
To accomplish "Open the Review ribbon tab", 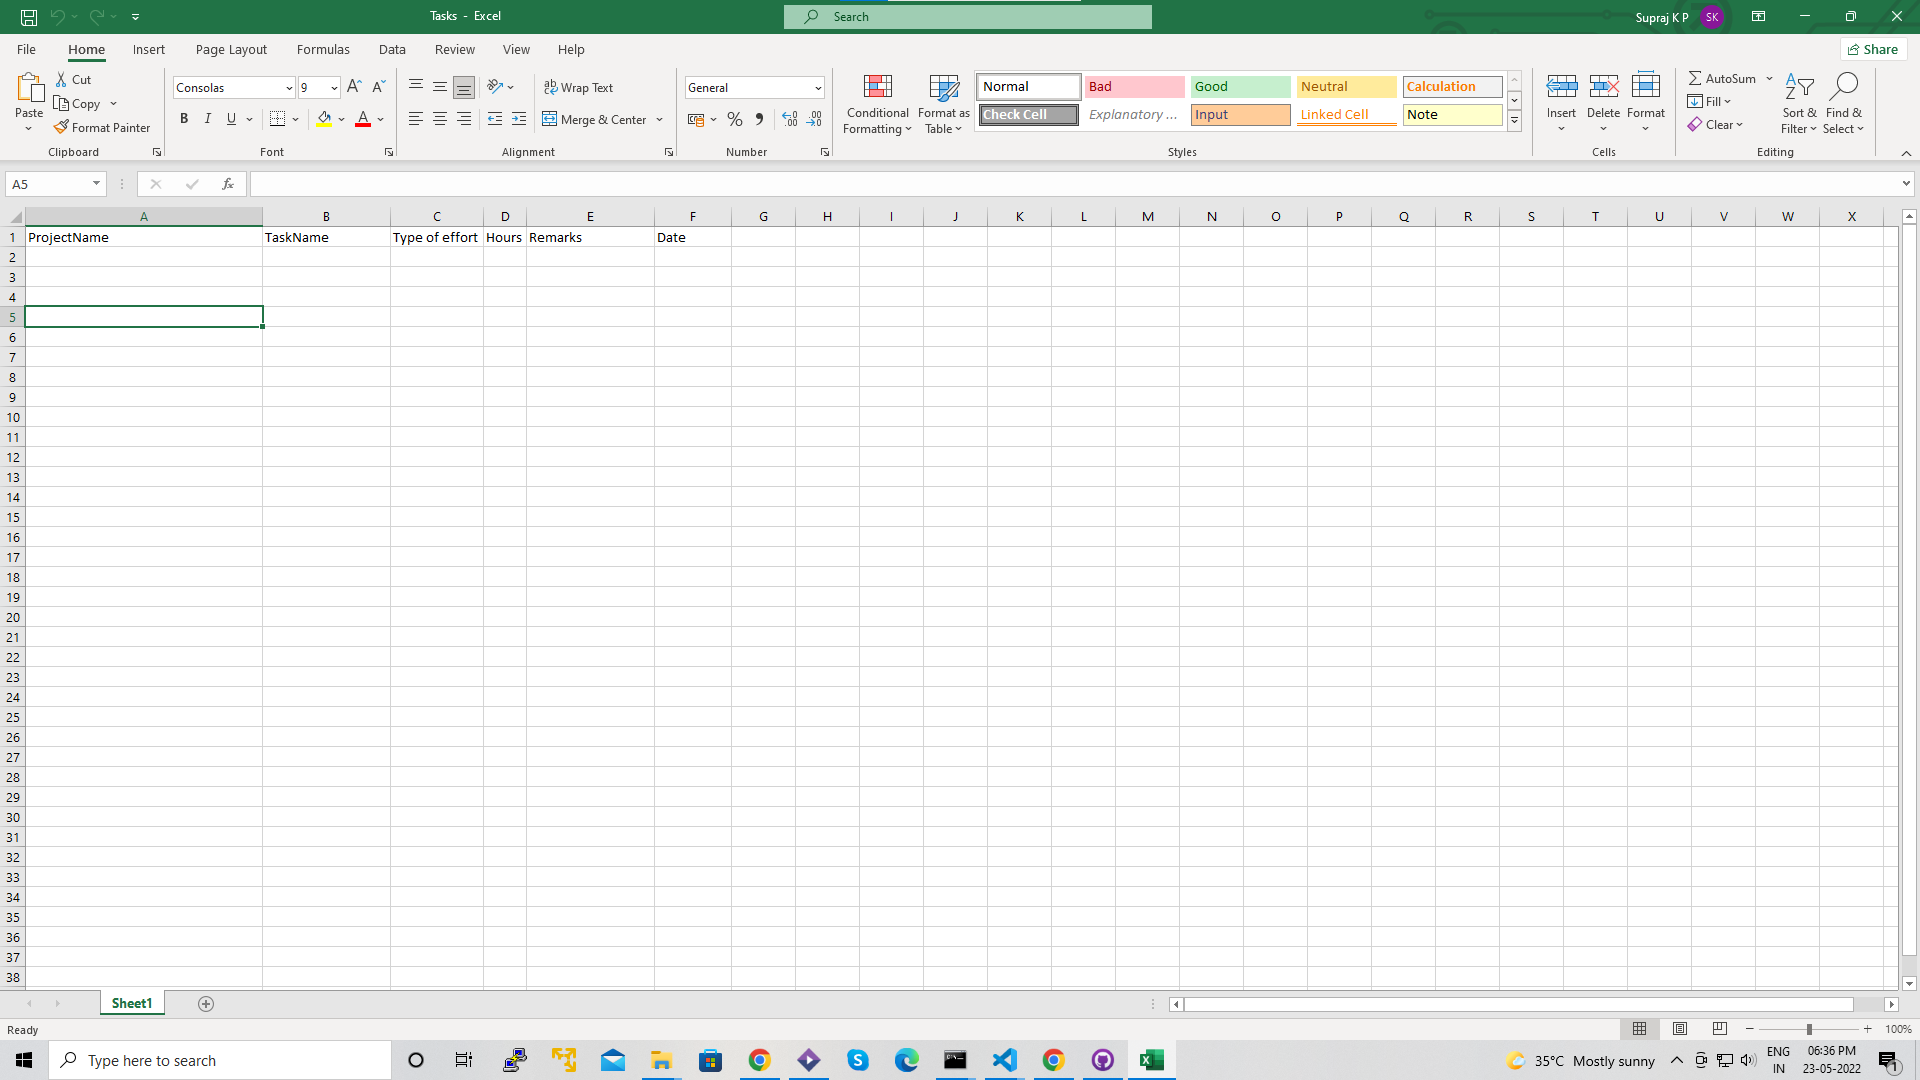I will point(454,49).
